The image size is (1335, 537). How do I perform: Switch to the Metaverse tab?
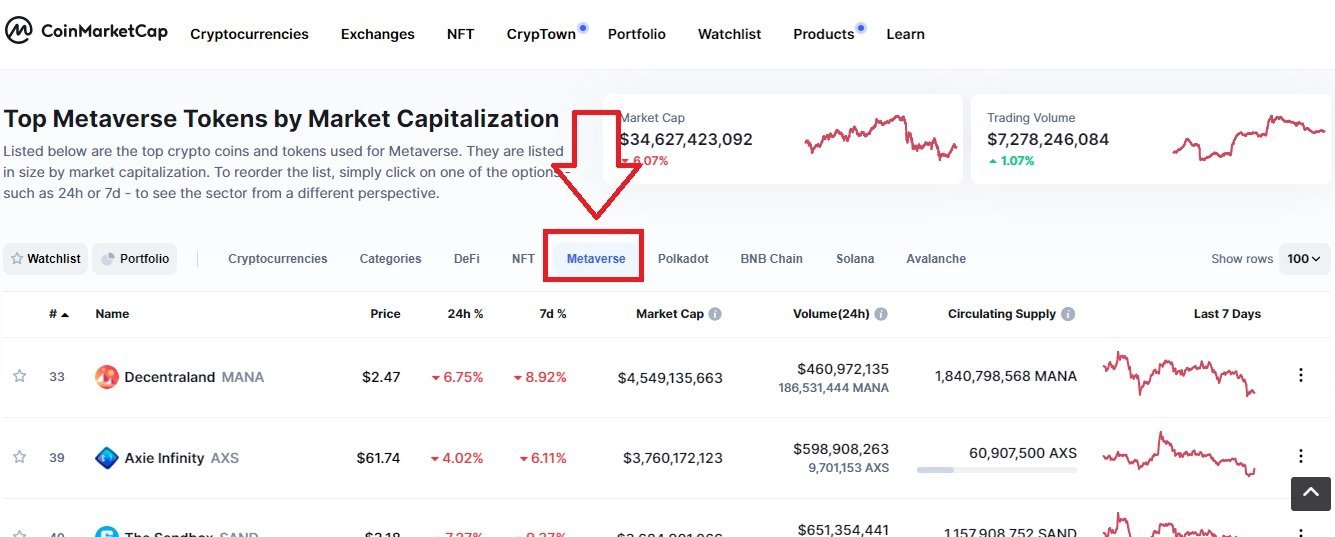pyautogui.click(x=596, y=259)
